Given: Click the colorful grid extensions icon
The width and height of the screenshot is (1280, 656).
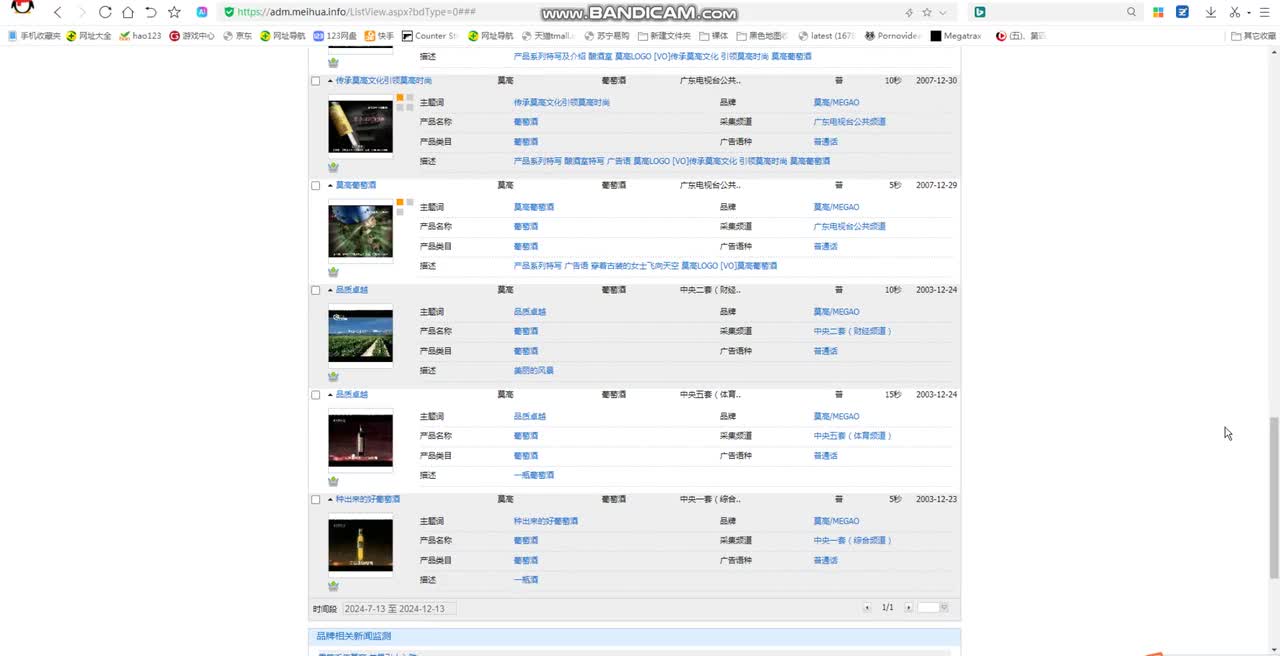Looking at the screenshot, I should tap(1158, 12).
